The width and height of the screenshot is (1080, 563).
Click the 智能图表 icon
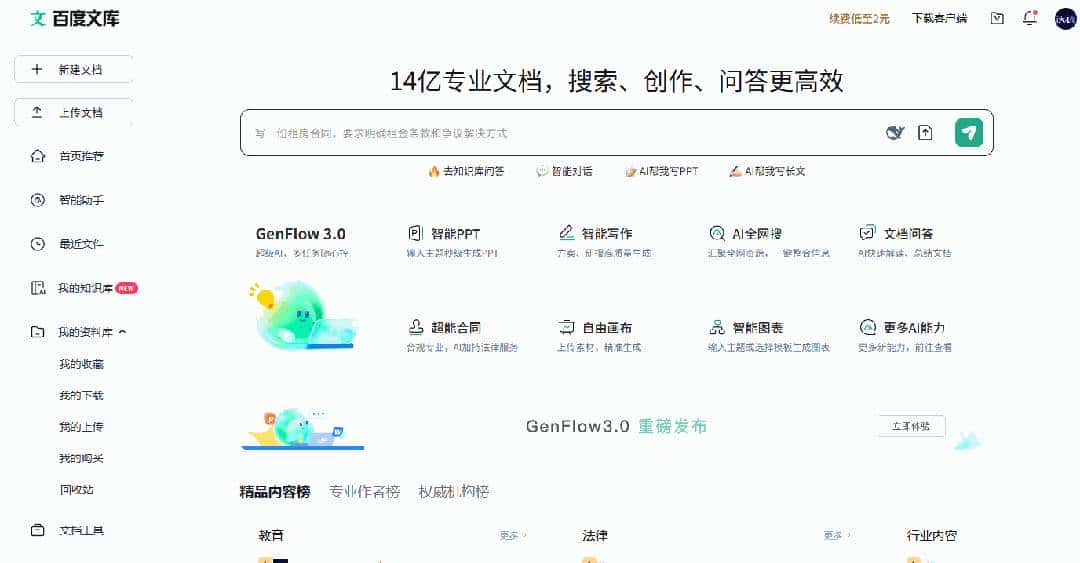(717, 327)
